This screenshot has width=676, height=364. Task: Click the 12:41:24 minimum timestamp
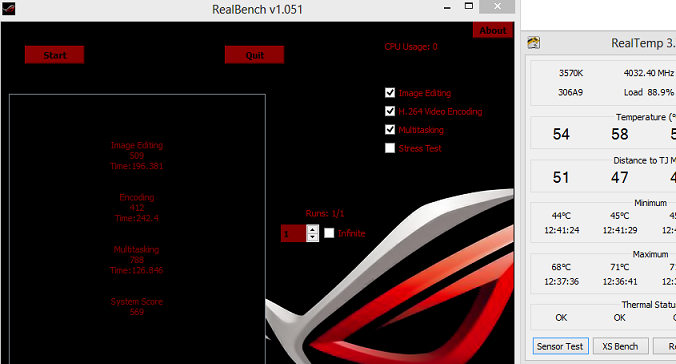(562, 230)
